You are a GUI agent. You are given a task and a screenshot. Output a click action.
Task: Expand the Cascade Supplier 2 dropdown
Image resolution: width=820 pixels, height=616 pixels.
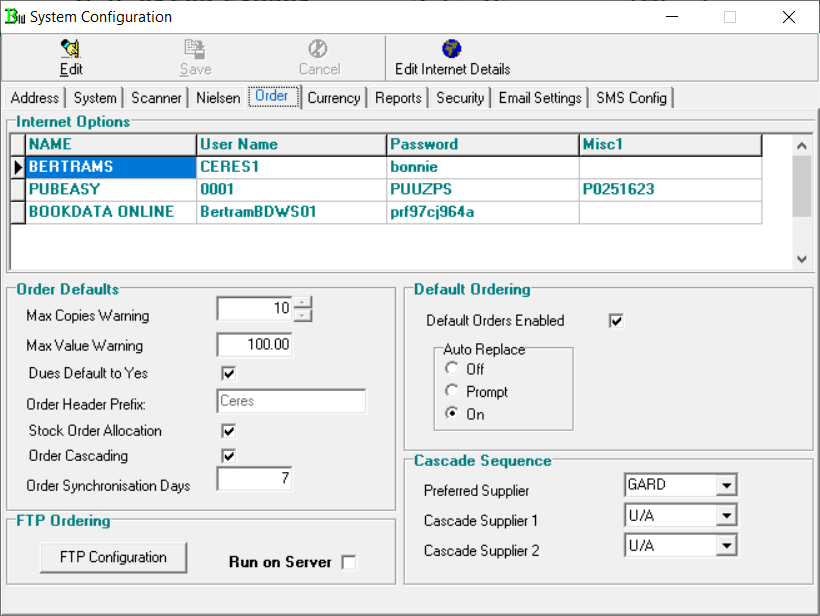(x=726, y=546)
